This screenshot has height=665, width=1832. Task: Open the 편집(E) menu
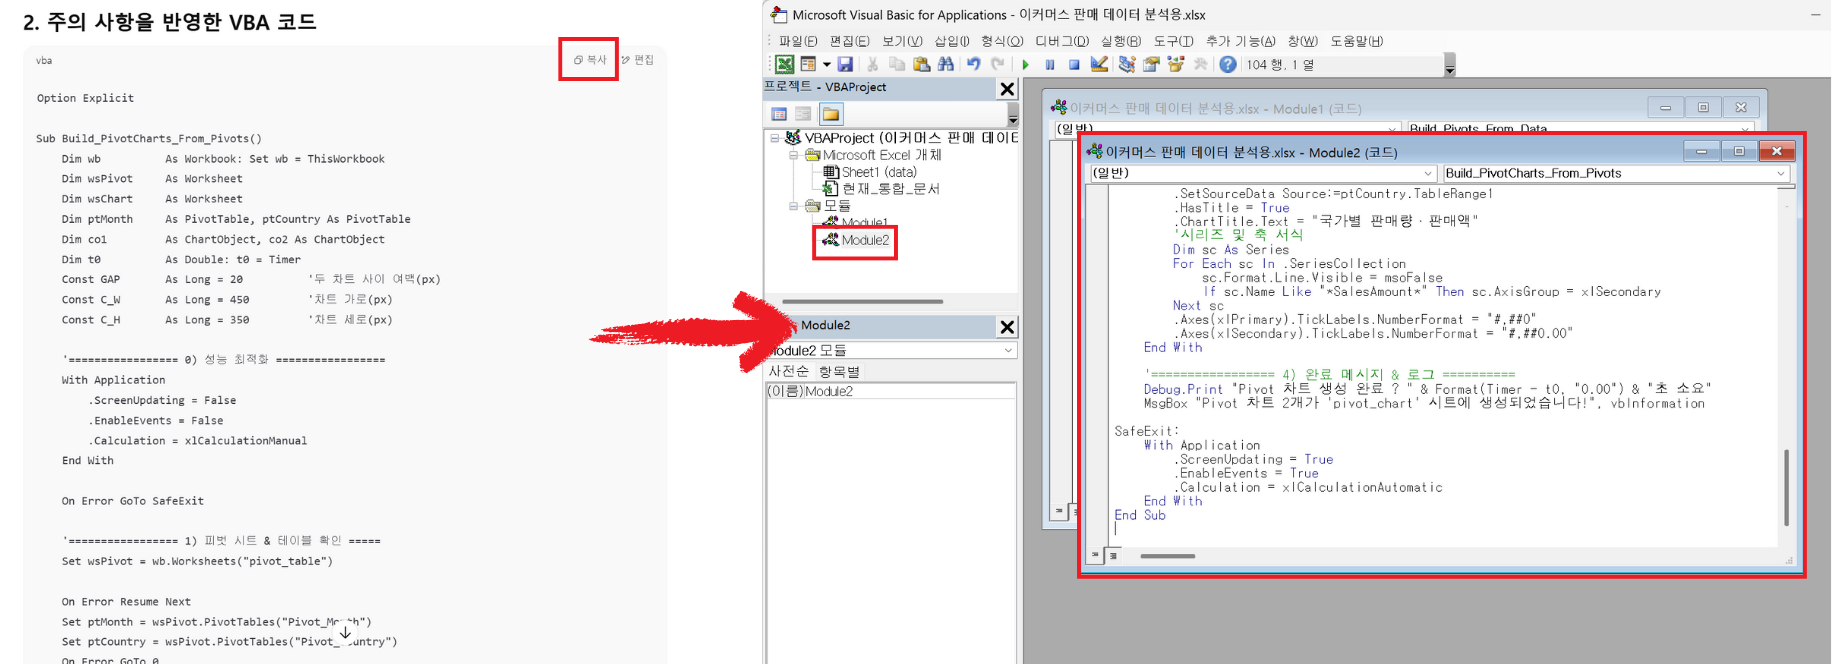coord(849,41)
